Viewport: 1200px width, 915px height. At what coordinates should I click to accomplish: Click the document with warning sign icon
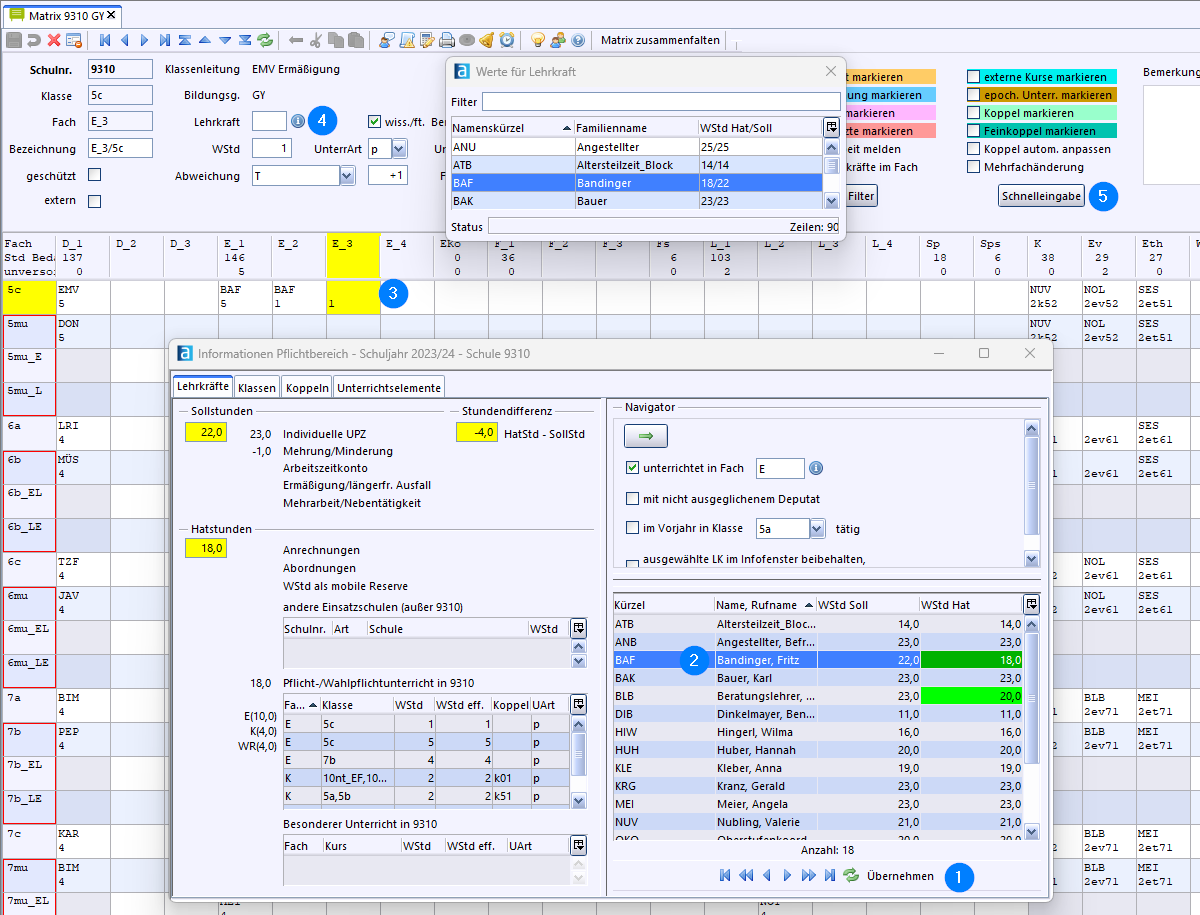407,40
